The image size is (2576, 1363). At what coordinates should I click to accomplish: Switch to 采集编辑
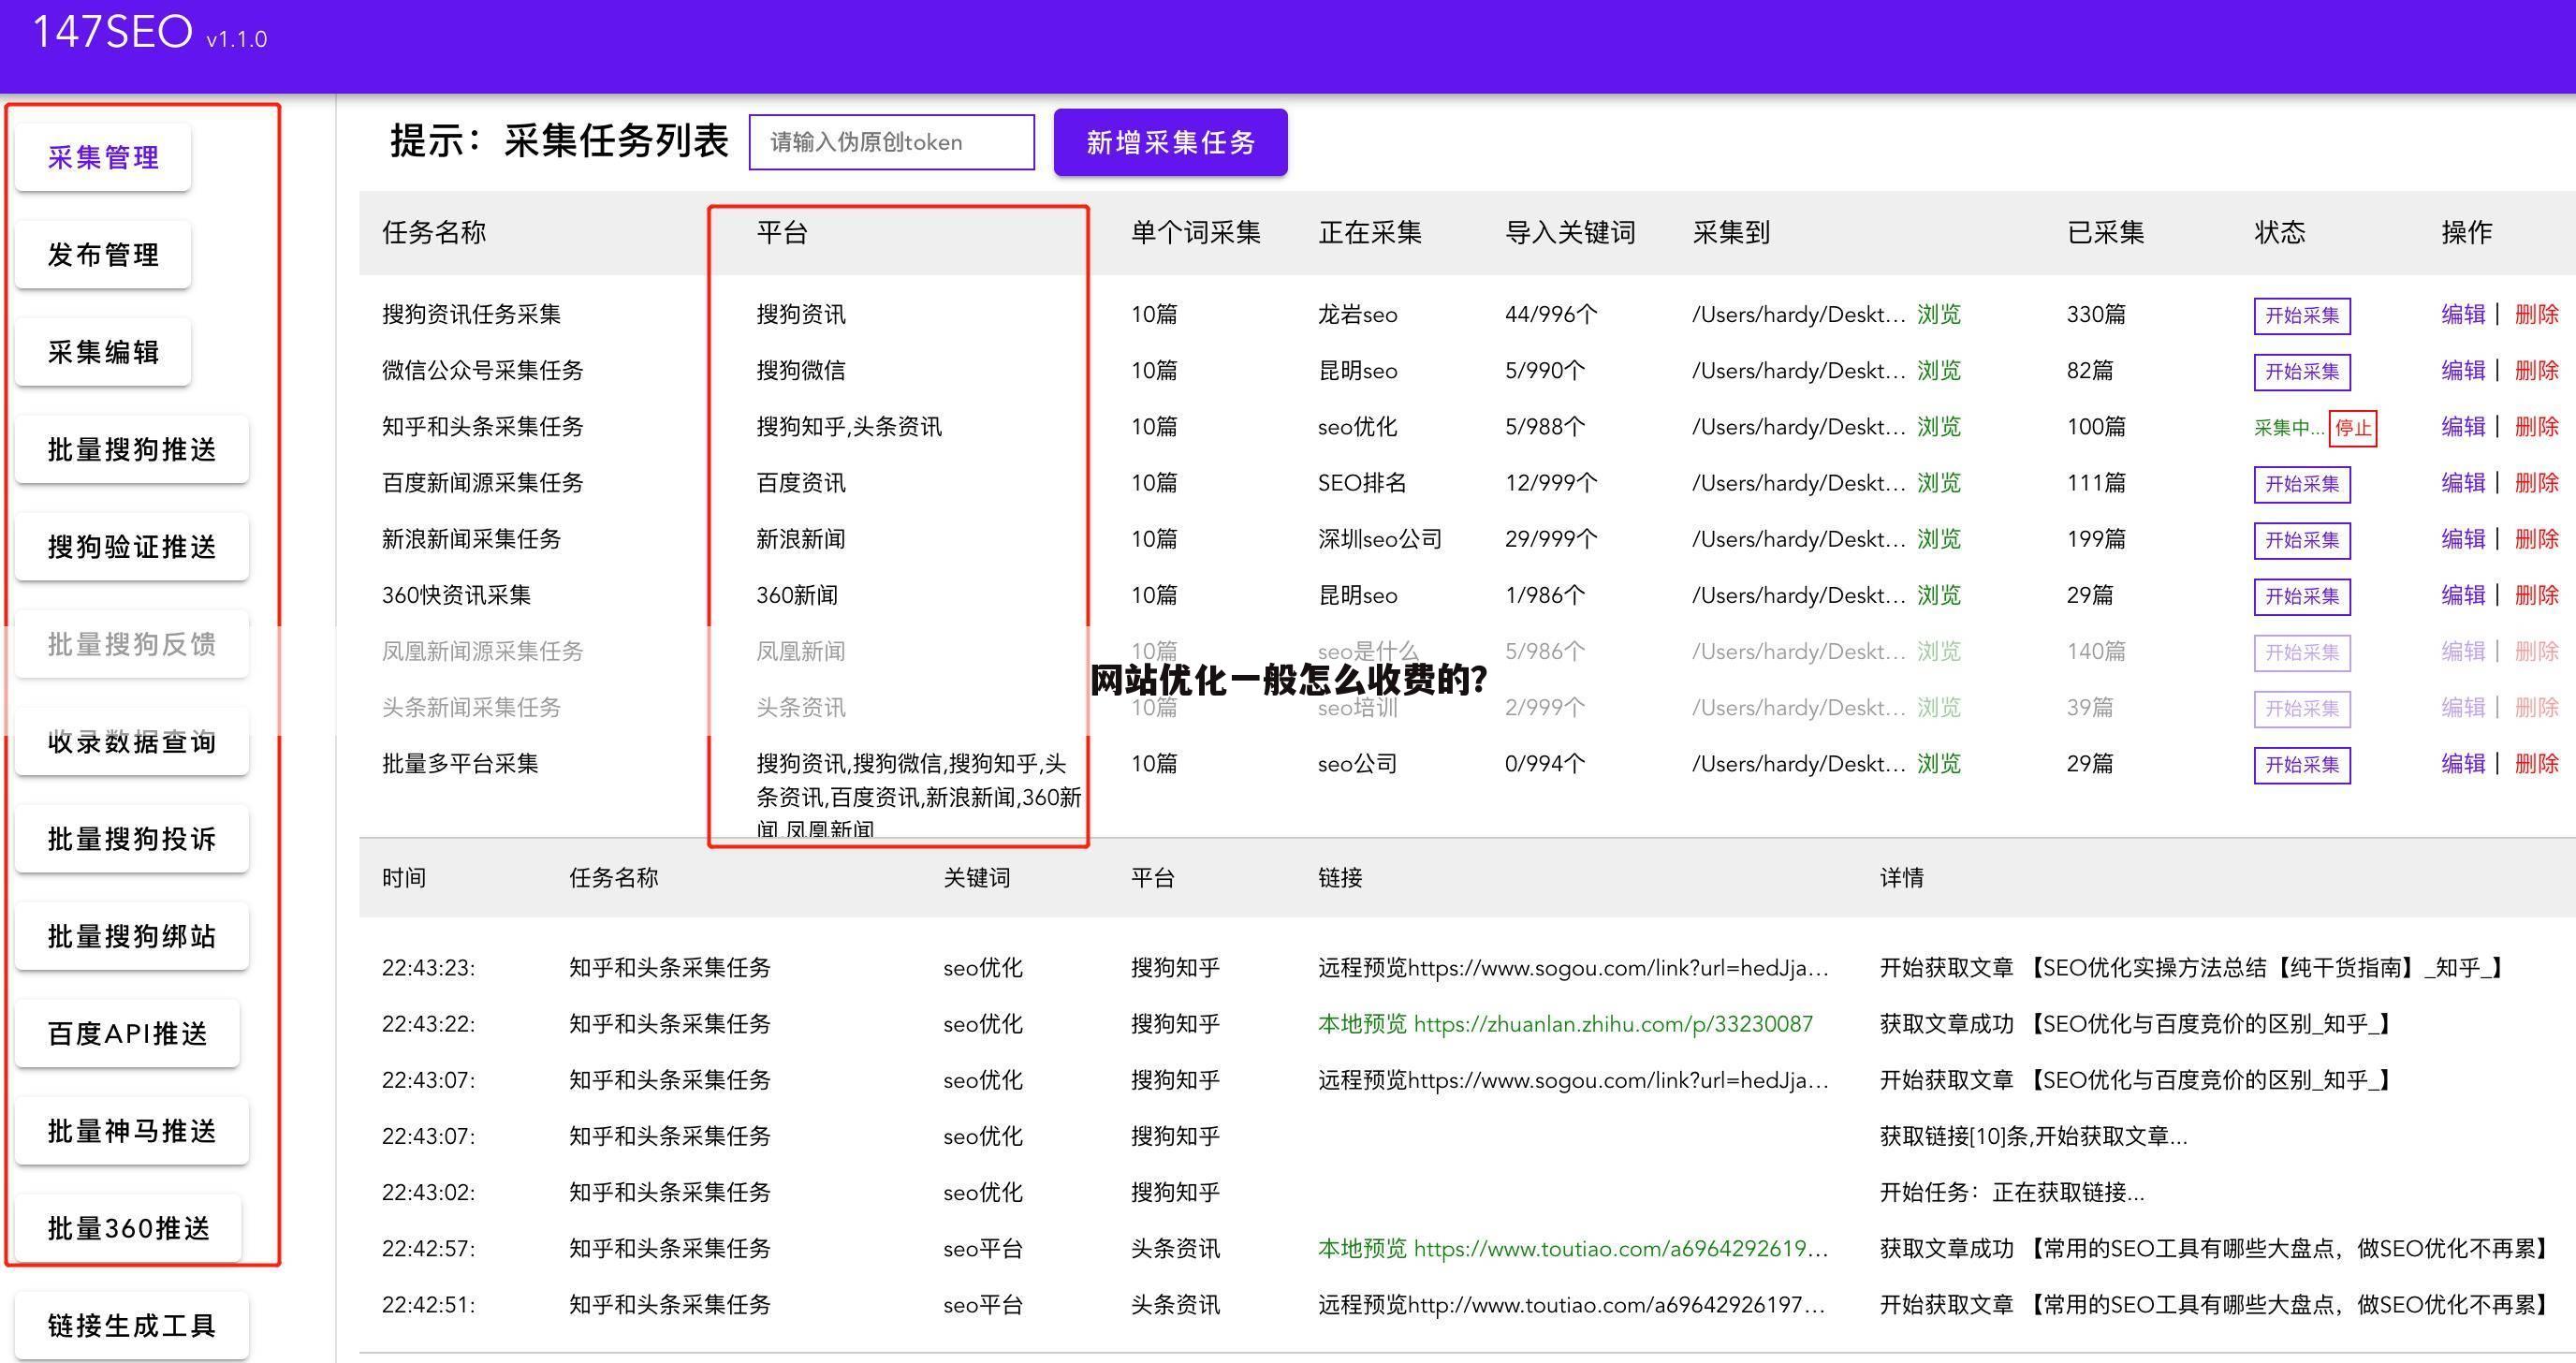(x=101, y=351)
